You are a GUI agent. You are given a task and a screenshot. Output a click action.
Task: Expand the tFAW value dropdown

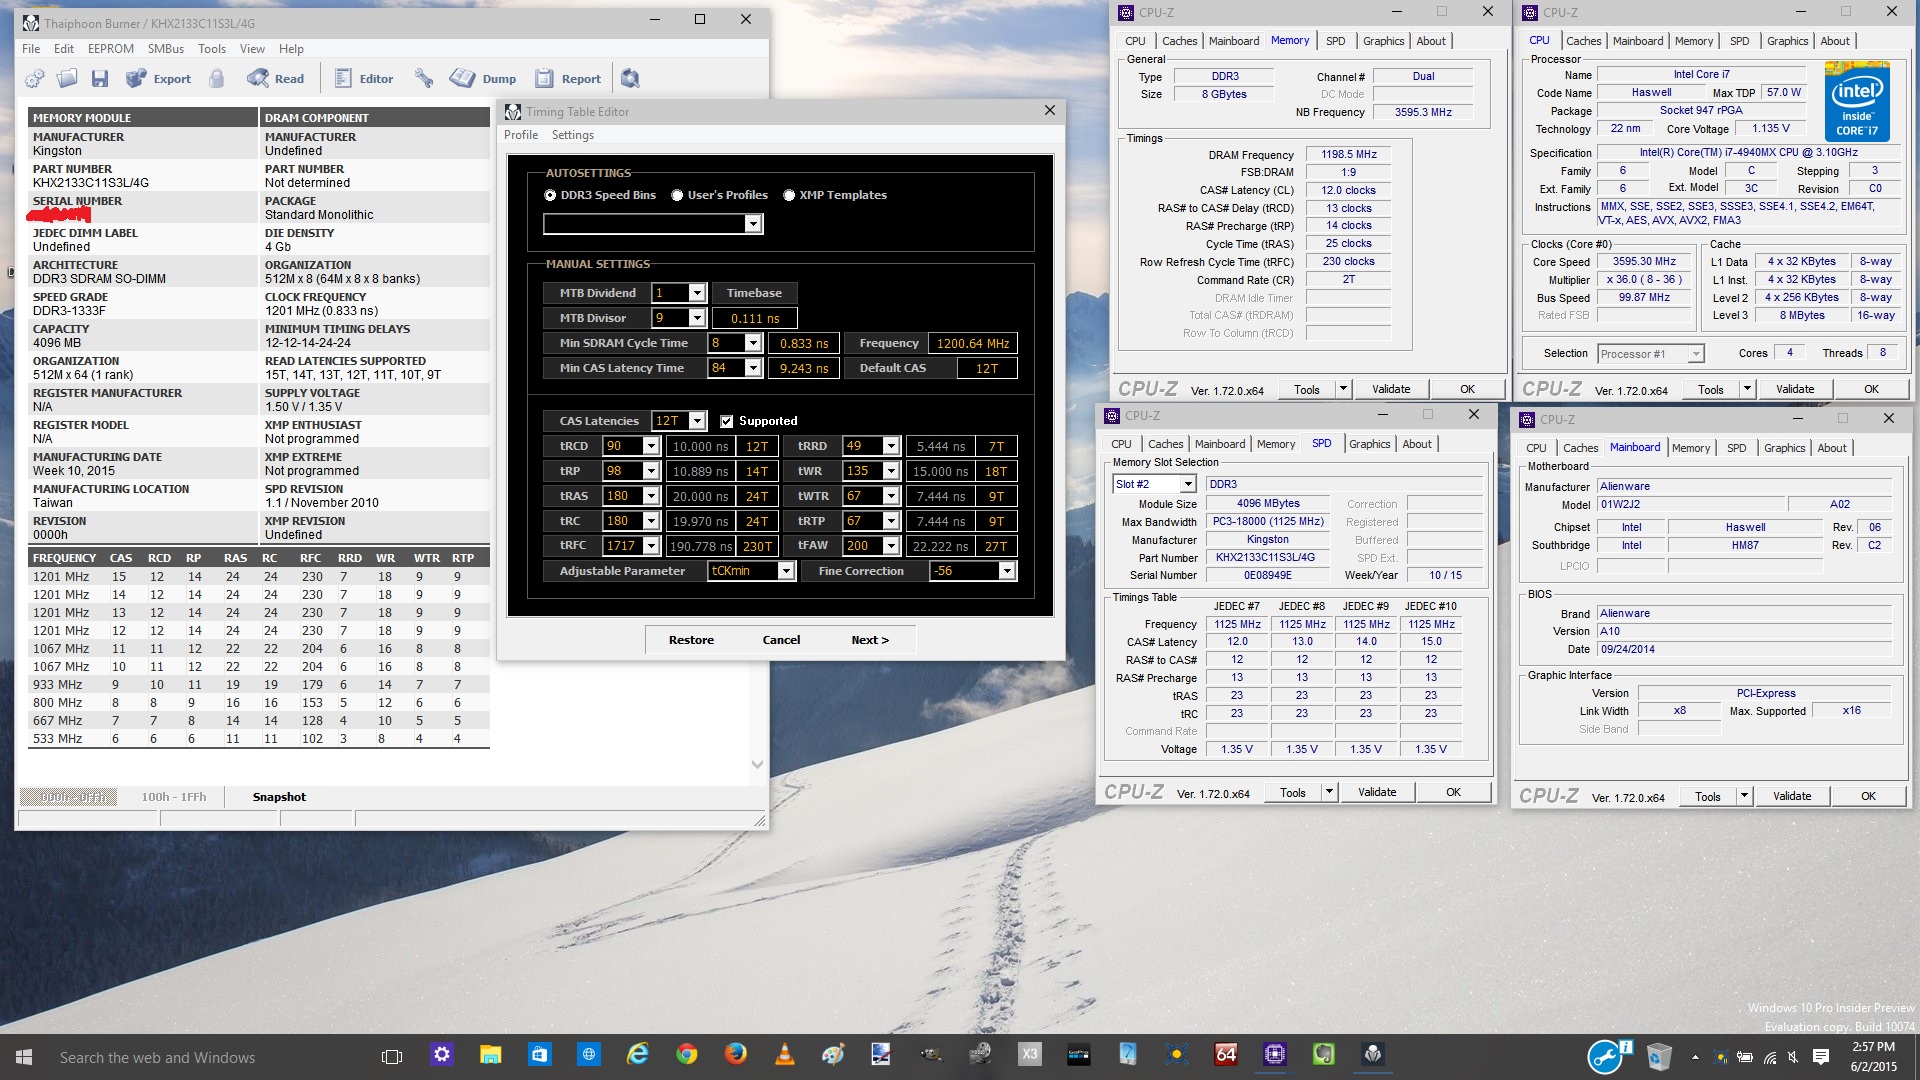tap(891, 546)
